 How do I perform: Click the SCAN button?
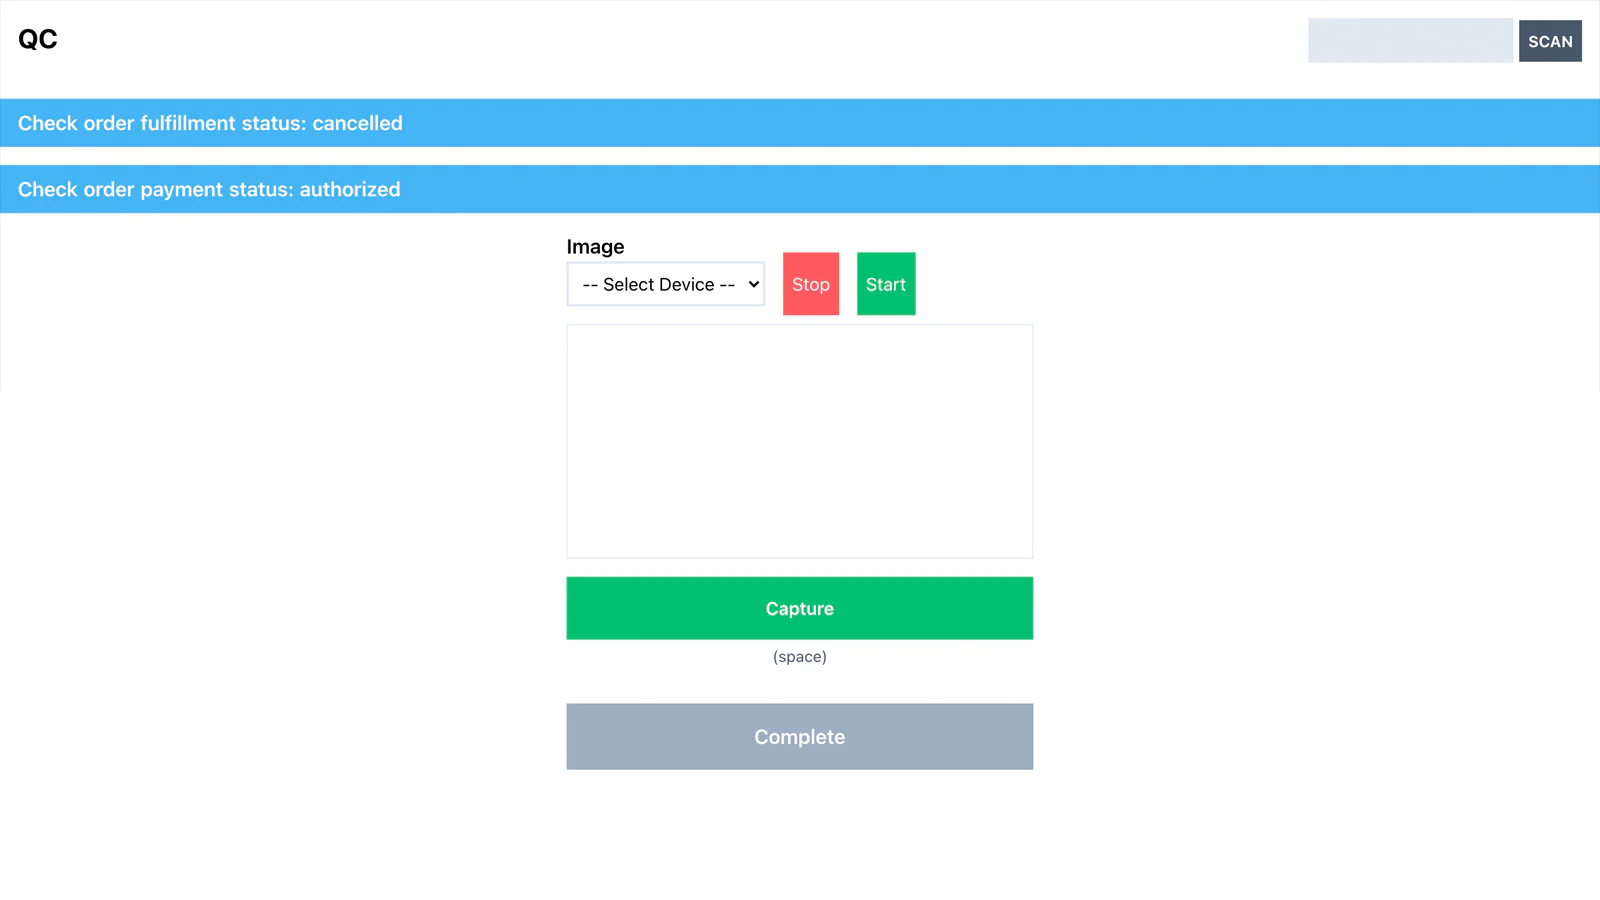(1550, 41)
